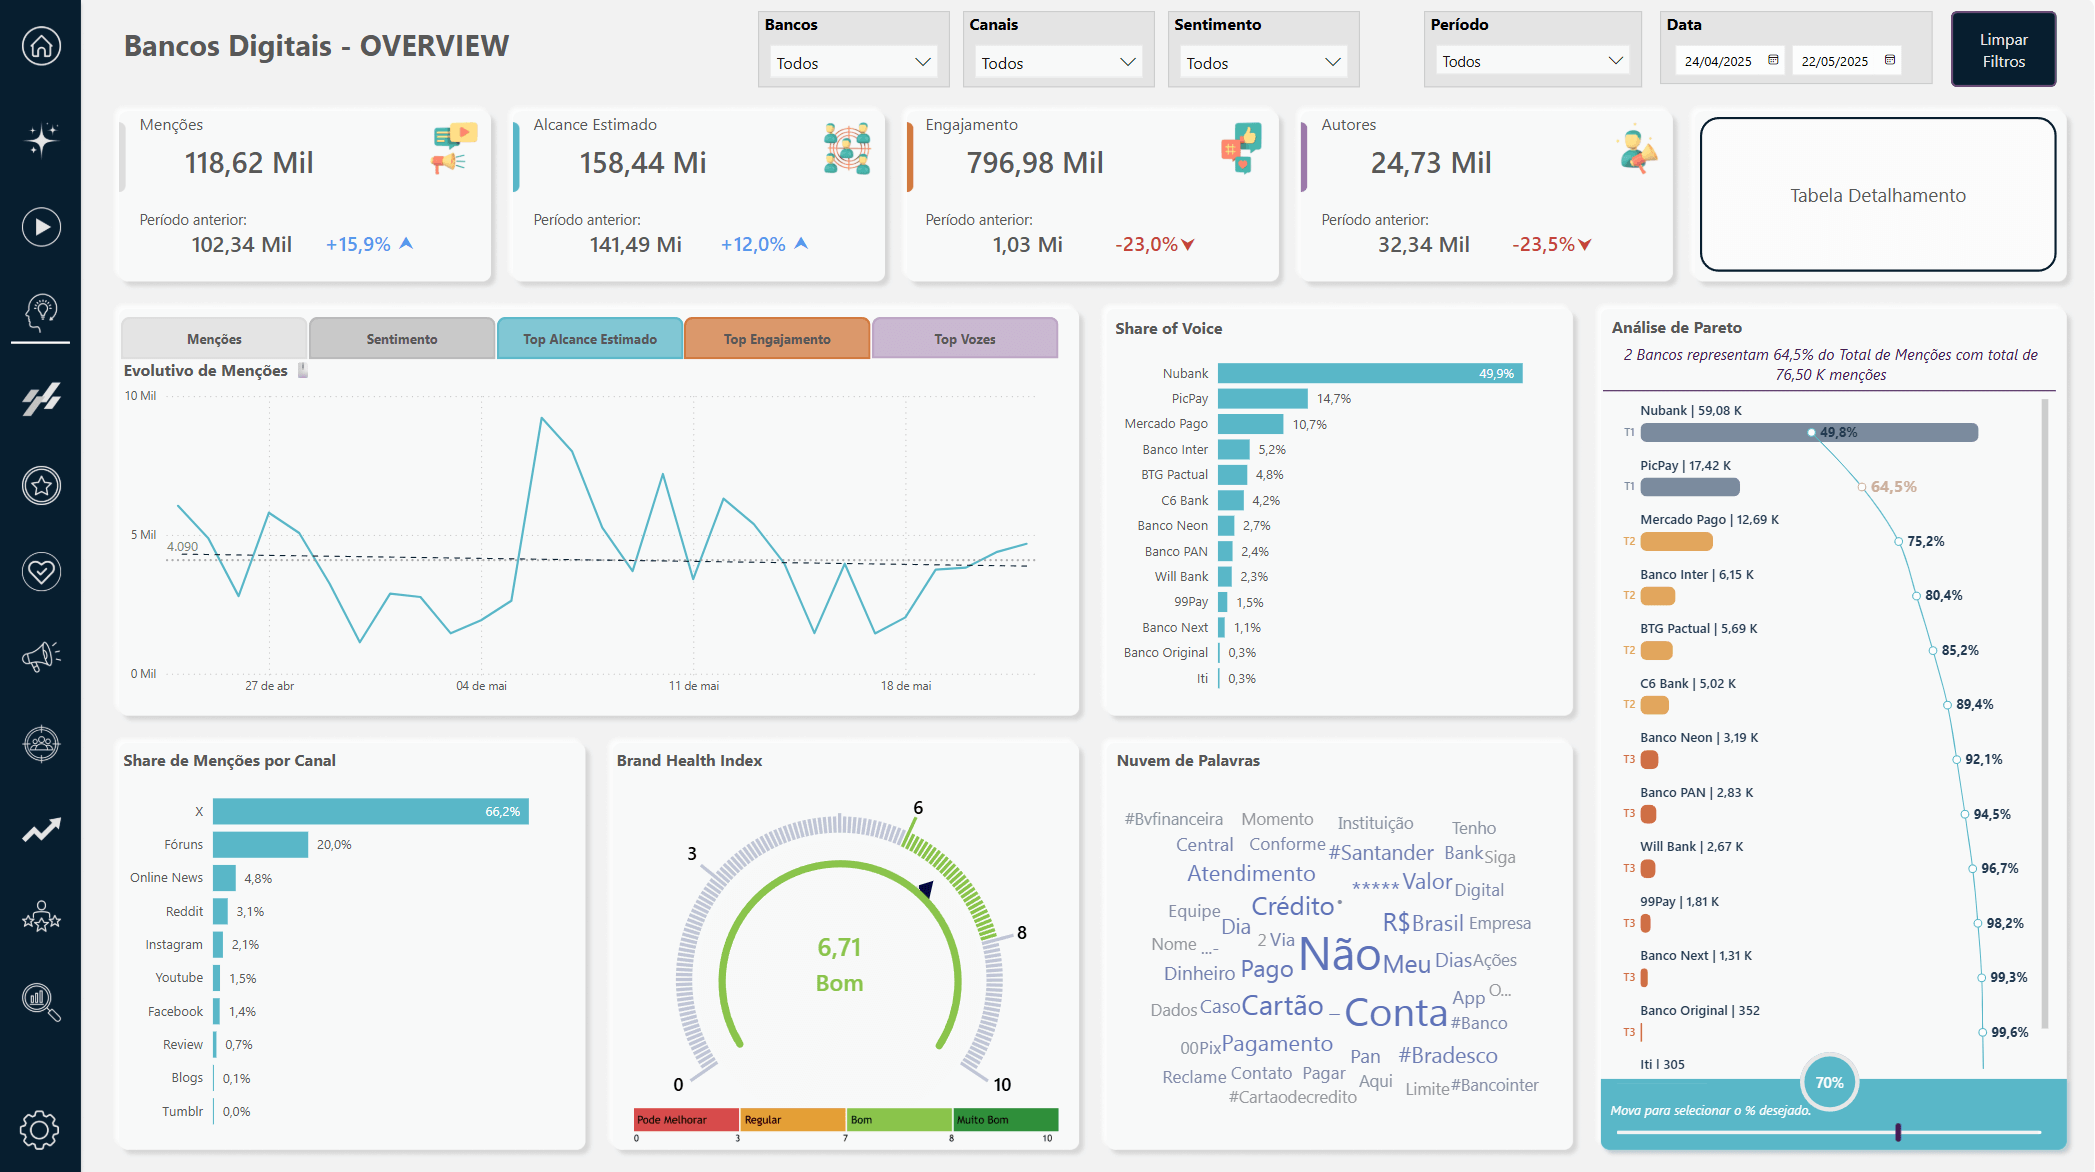Expand the Bancos dropdown
Viewport: 2095px width, 1172px height.
854,62
